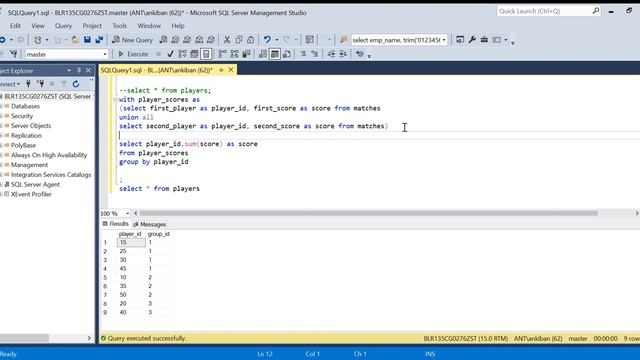The width and height of the screenshot is (640, 360).
Task: Click the Find in Files icon
Action: [344, 40]
